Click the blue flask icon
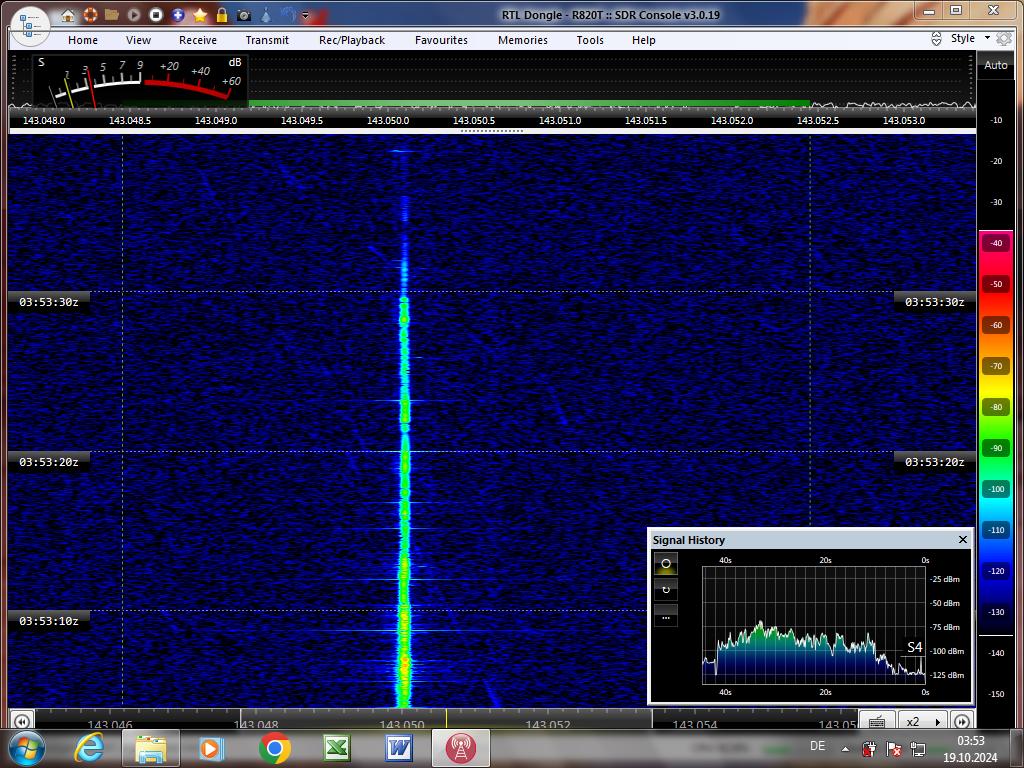1024x768 pixels. tap(266, 14)
